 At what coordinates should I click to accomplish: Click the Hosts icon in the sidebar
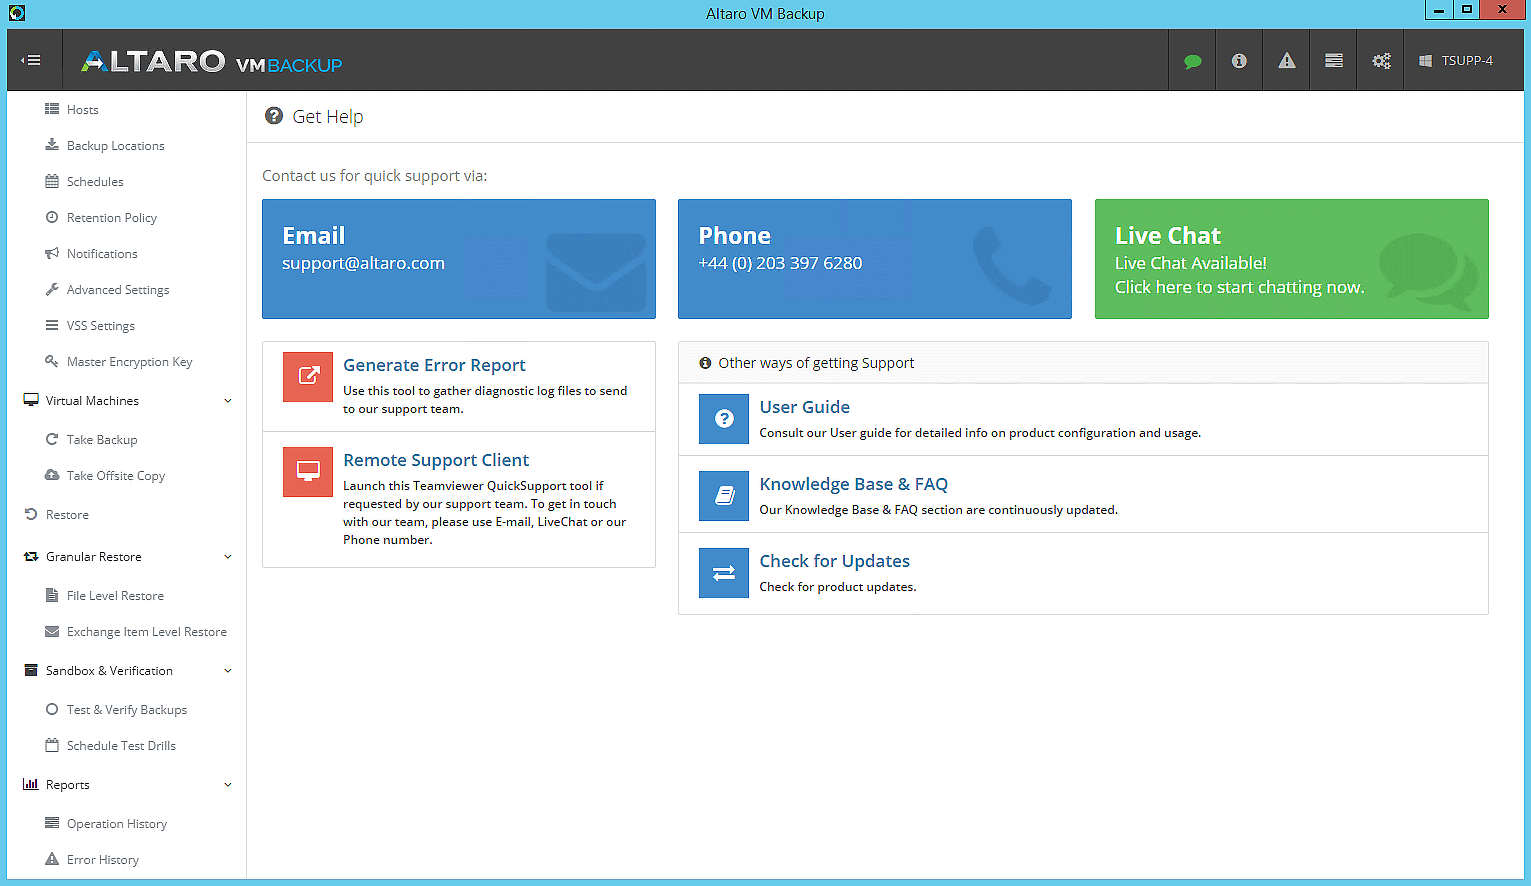(52, 109)
